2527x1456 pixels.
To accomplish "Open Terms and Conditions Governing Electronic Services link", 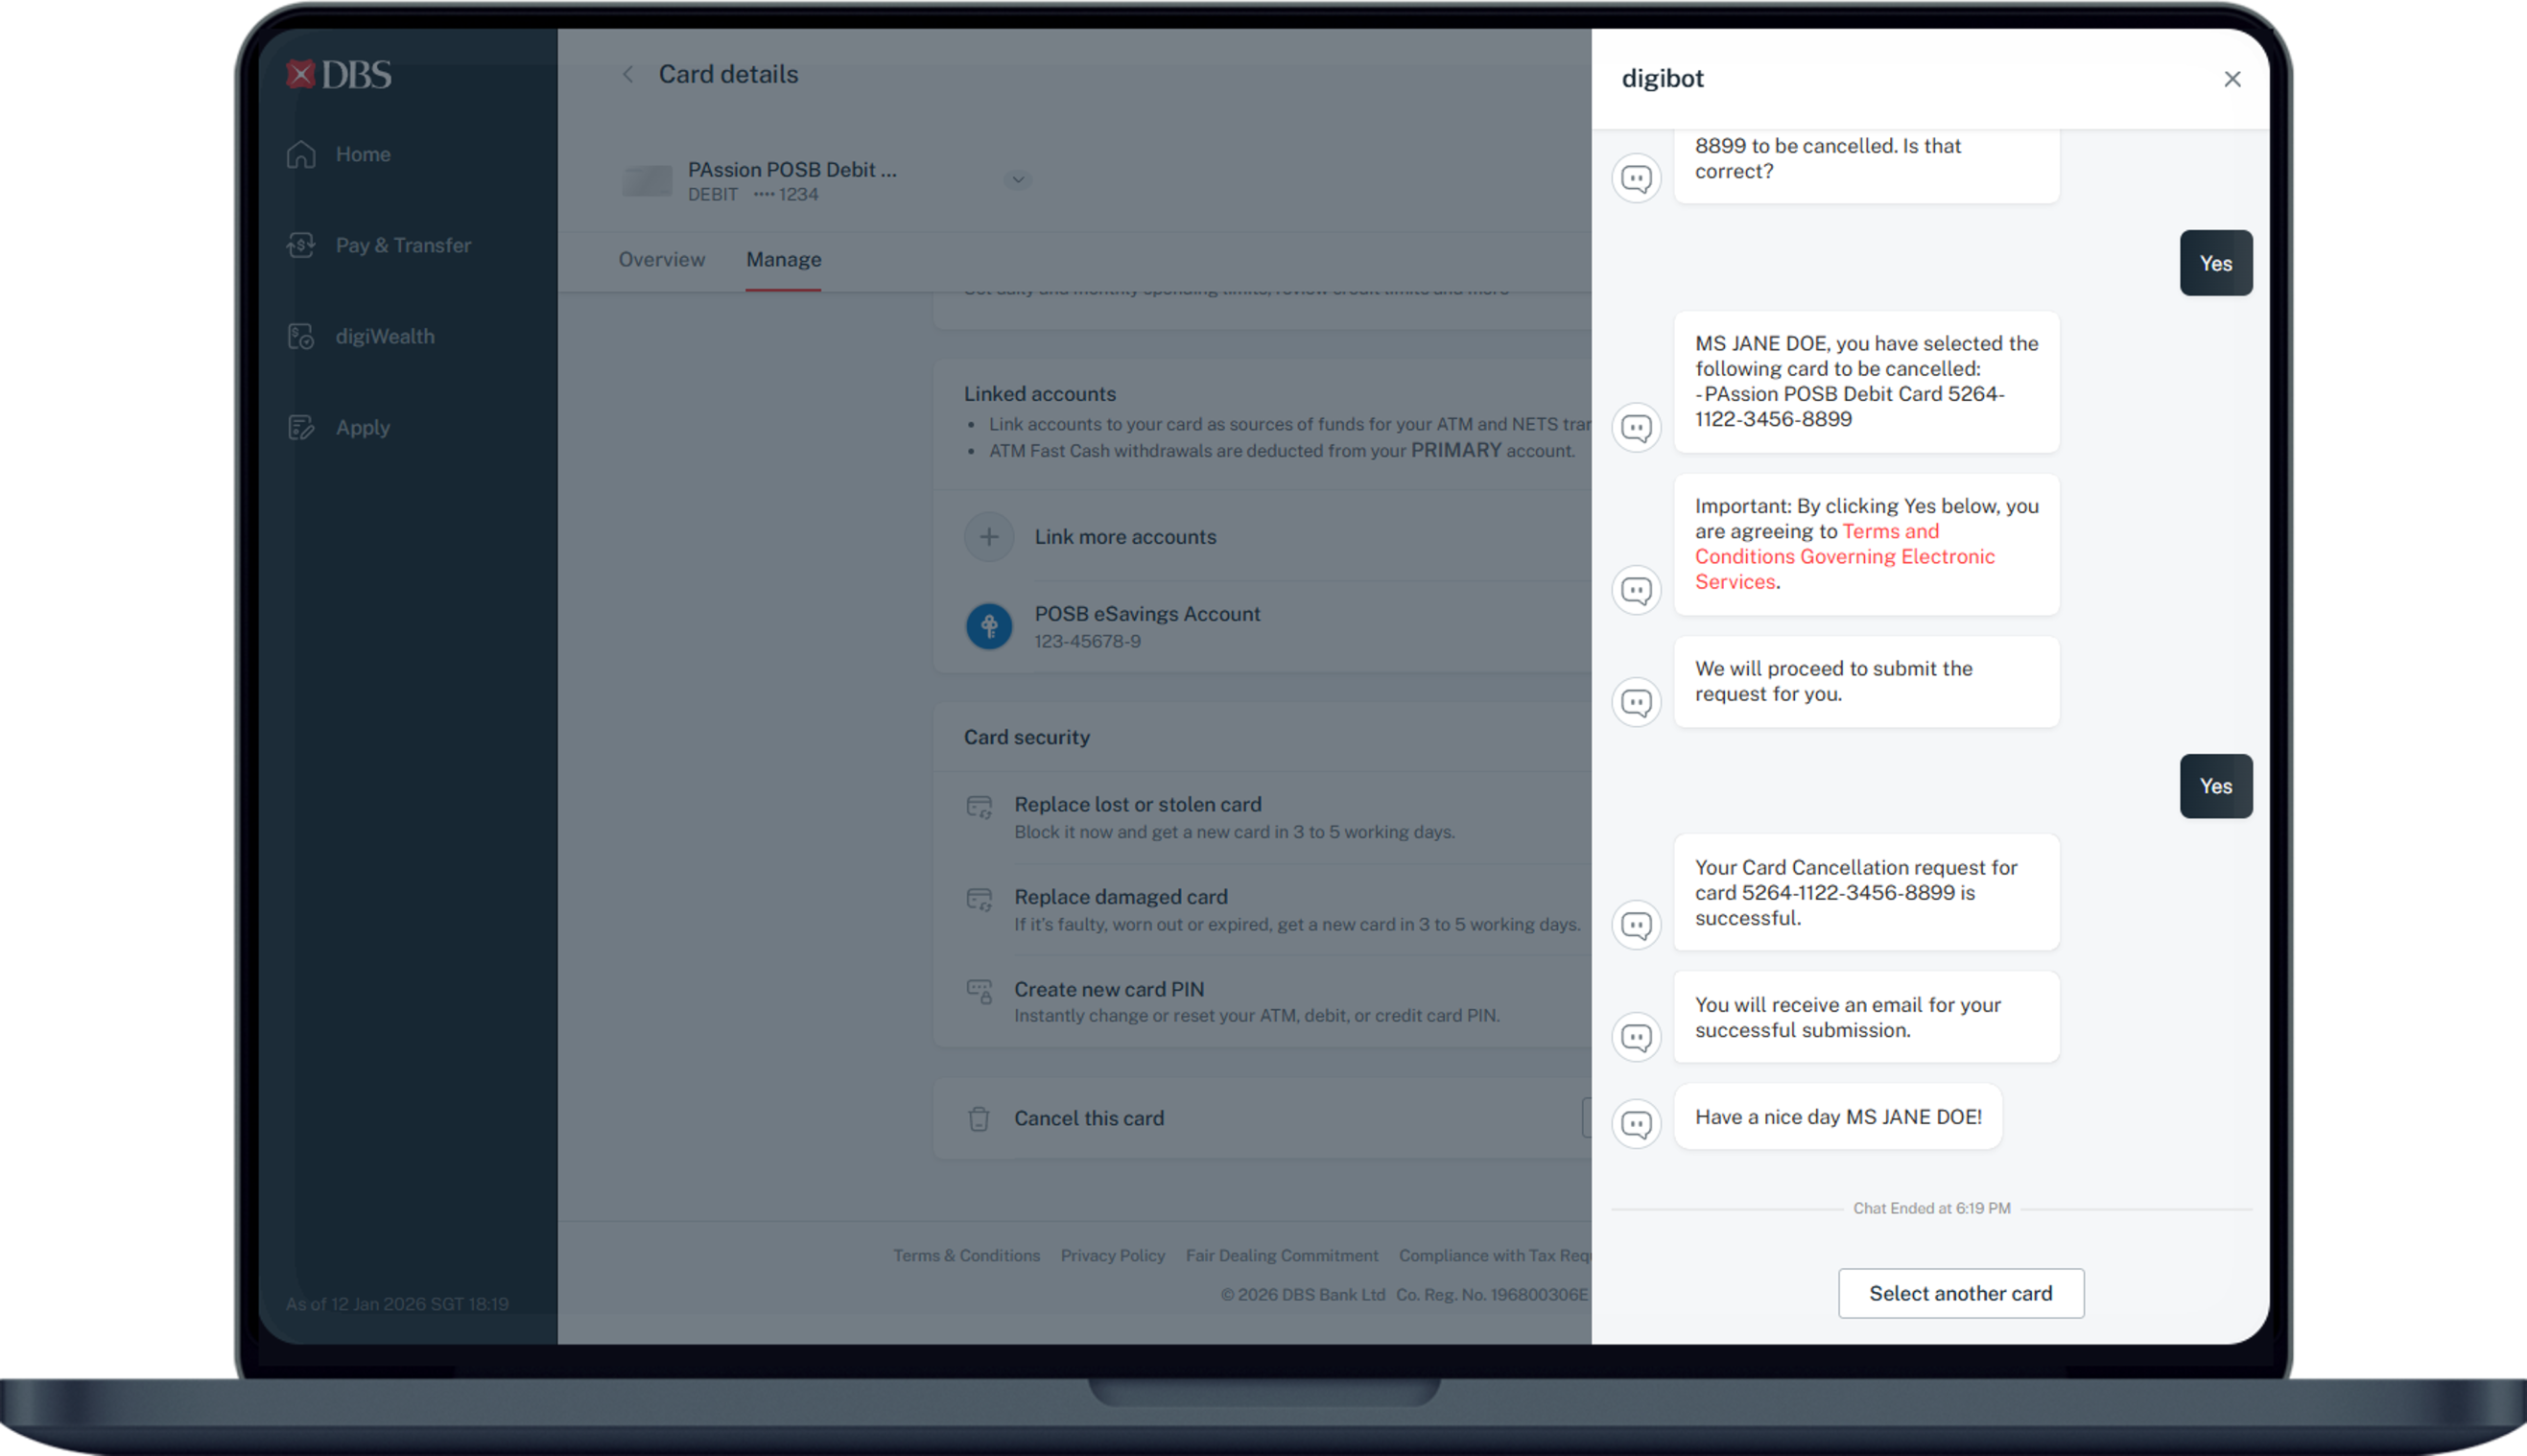I will point(1843,557).
